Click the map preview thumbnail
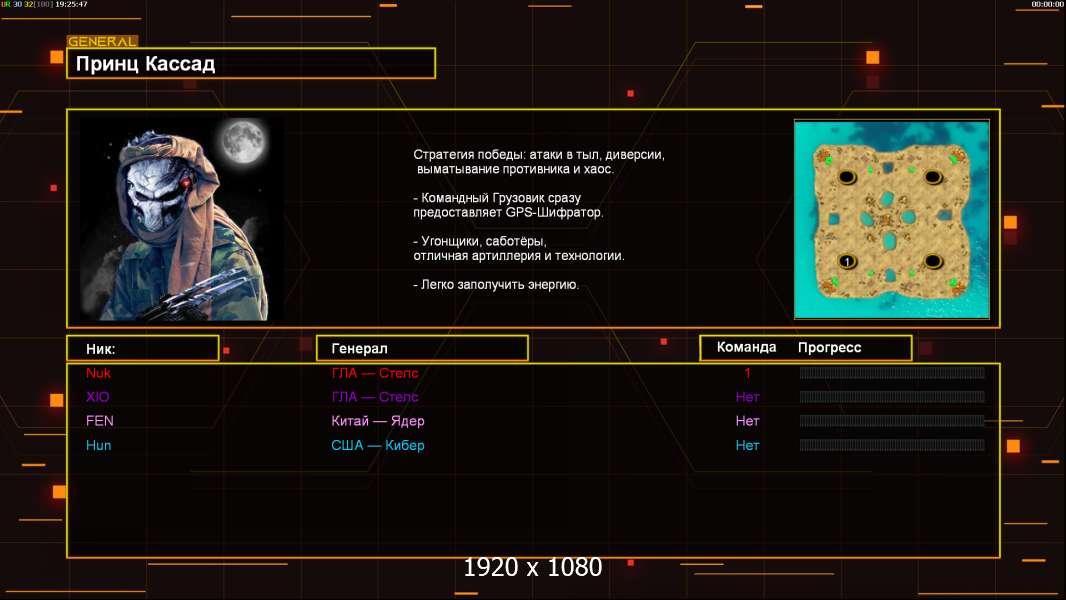Screen dimensions: 1066x600 [x=892, y=219]
